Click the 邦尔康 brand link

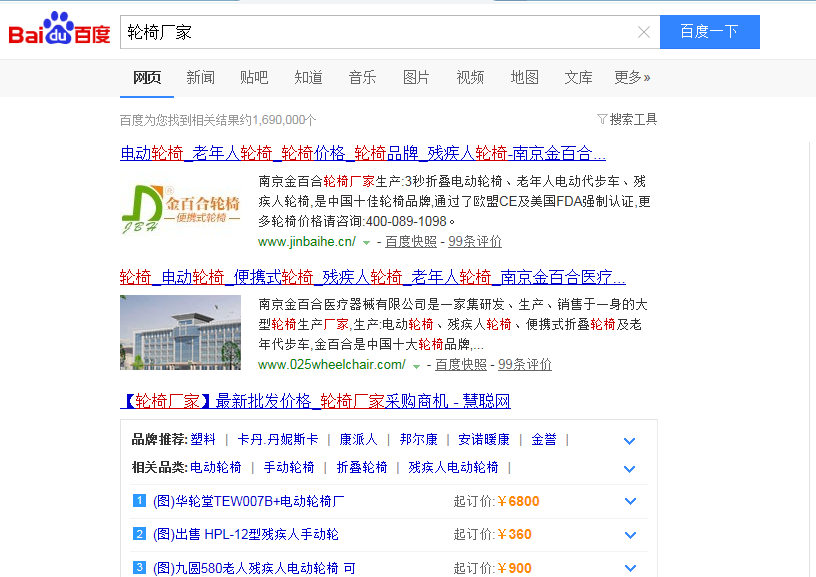pos(418,440)
